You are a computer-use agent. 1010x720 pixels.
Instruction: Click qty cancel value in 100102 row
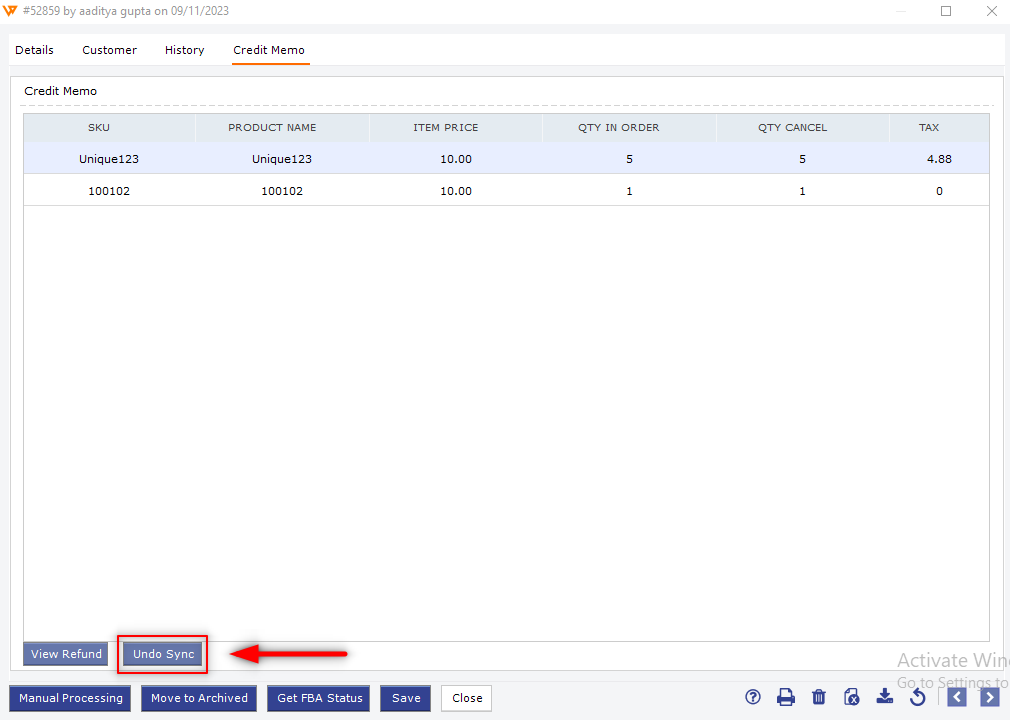coord(802,191)
